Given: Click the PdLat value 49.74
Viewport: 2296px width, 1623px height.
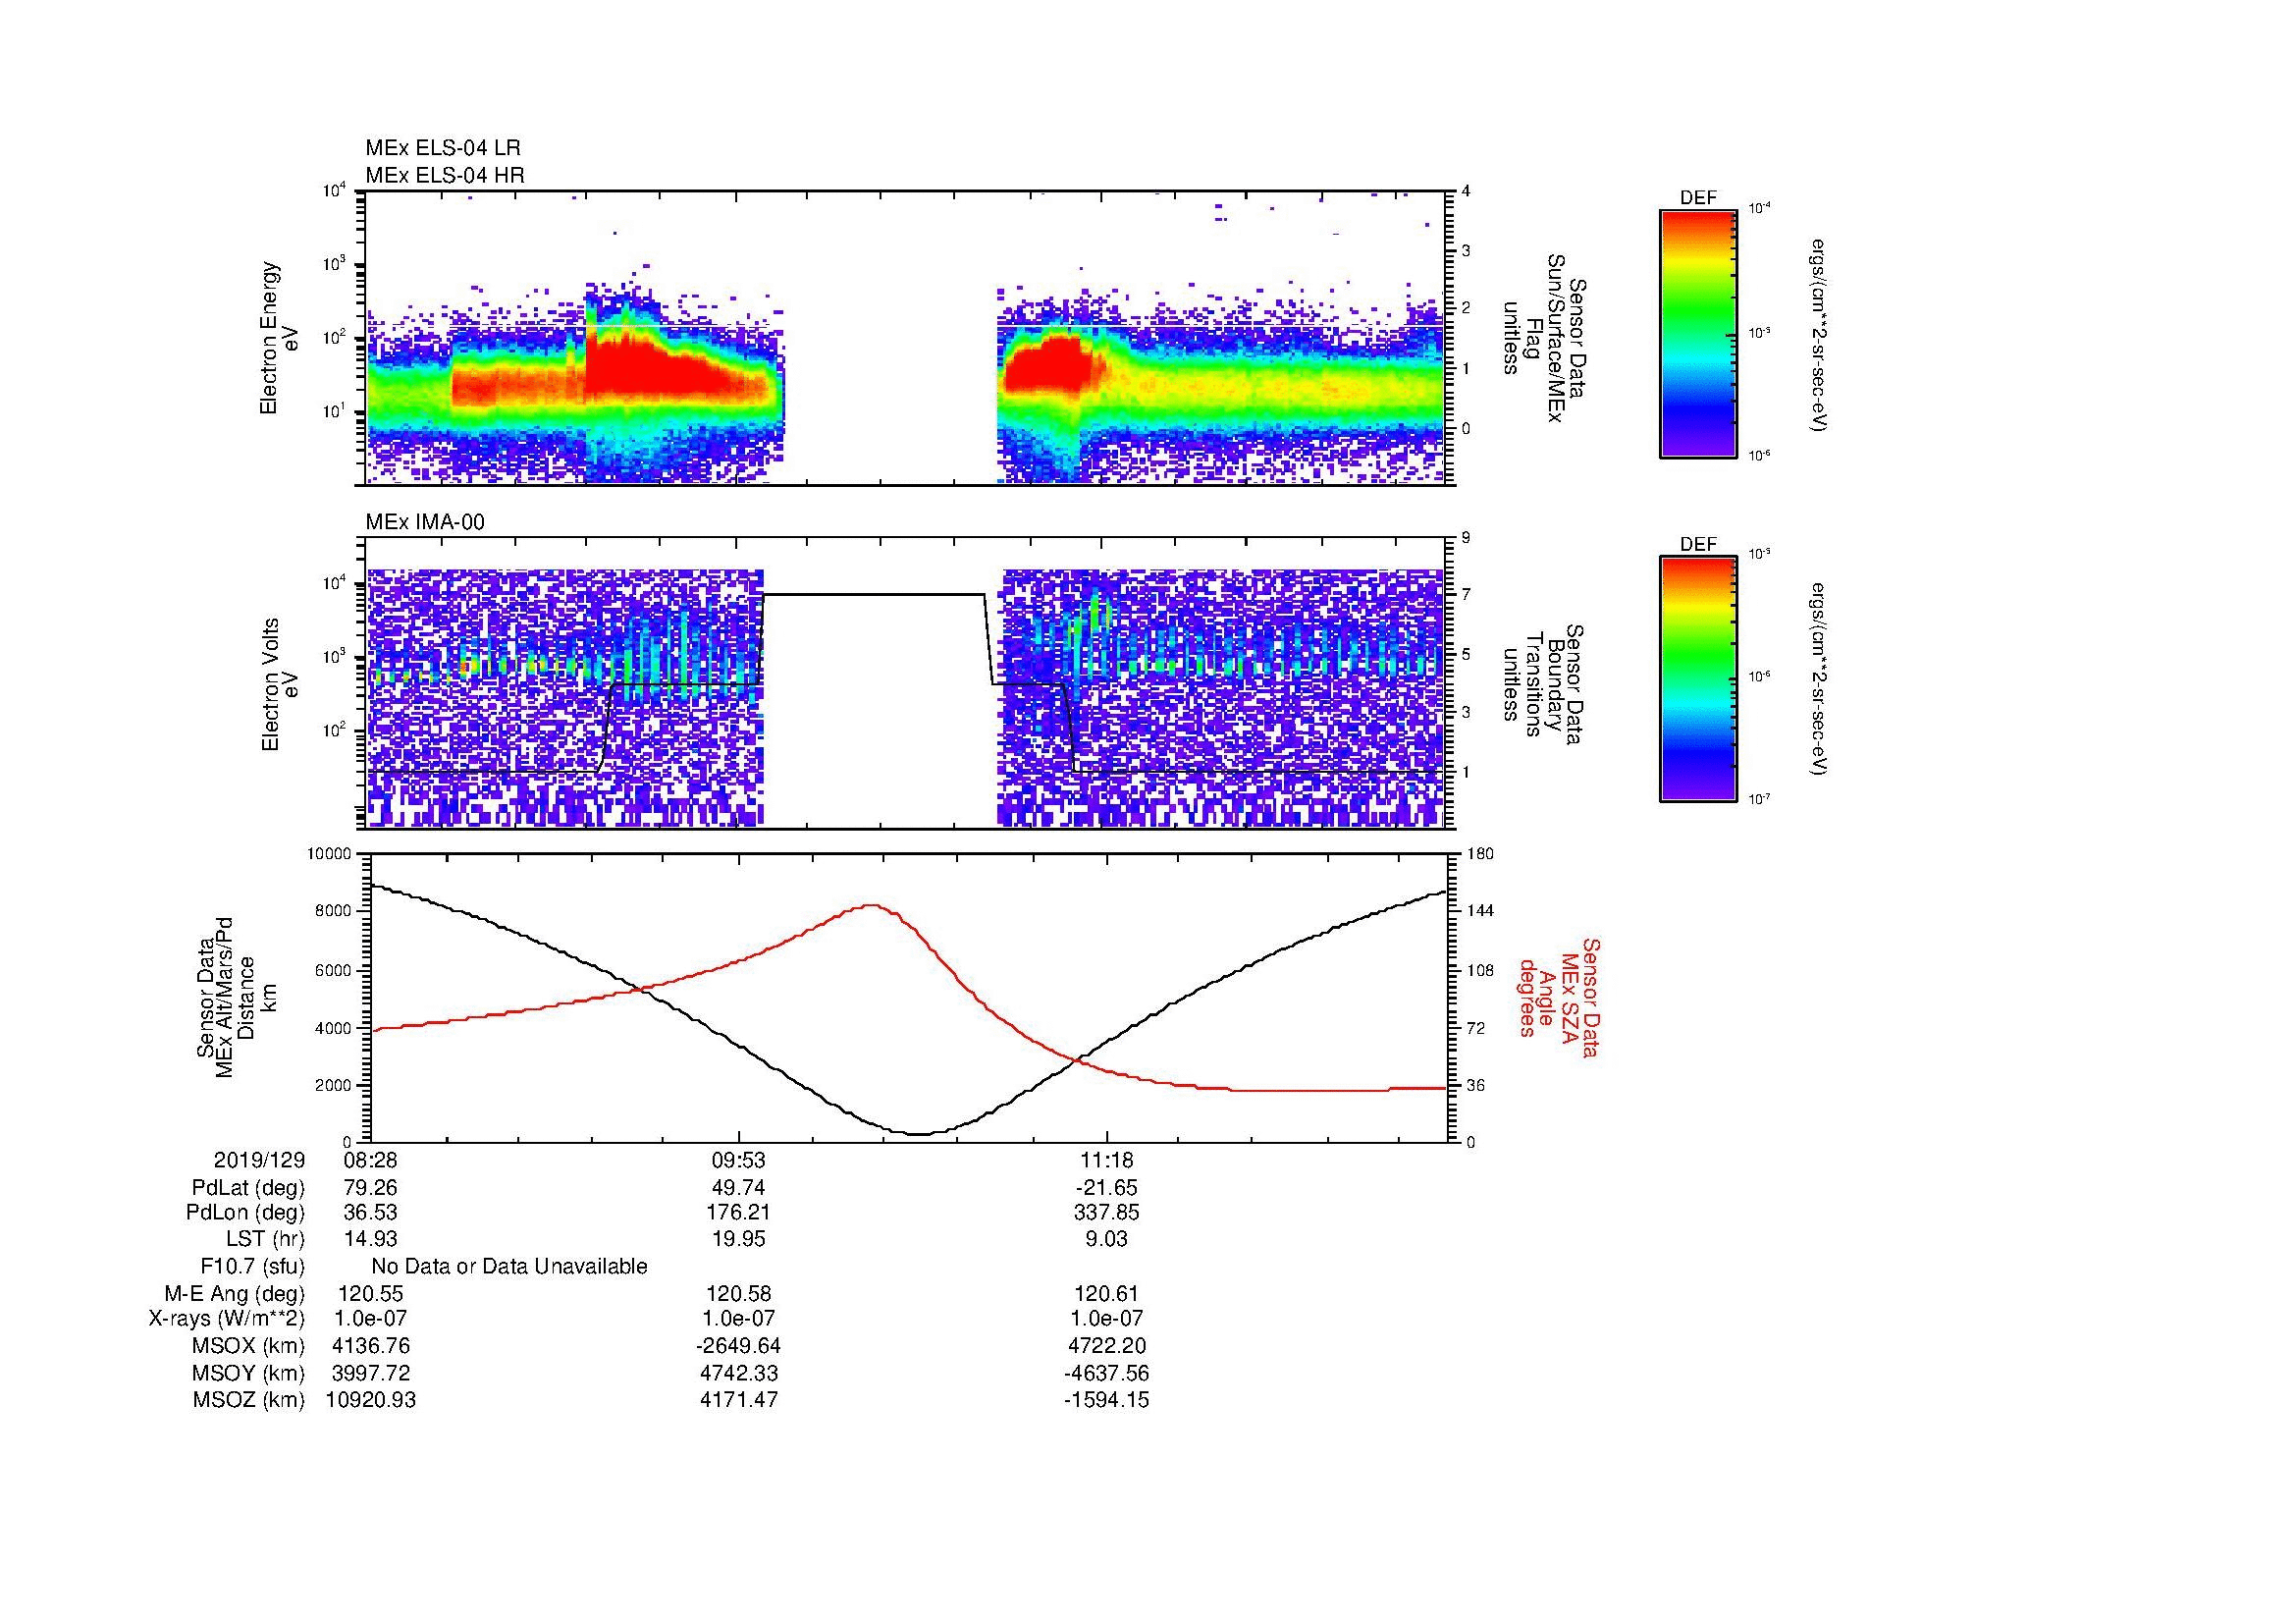Looking at the screenshot, I should click(x=738, y=1188).
